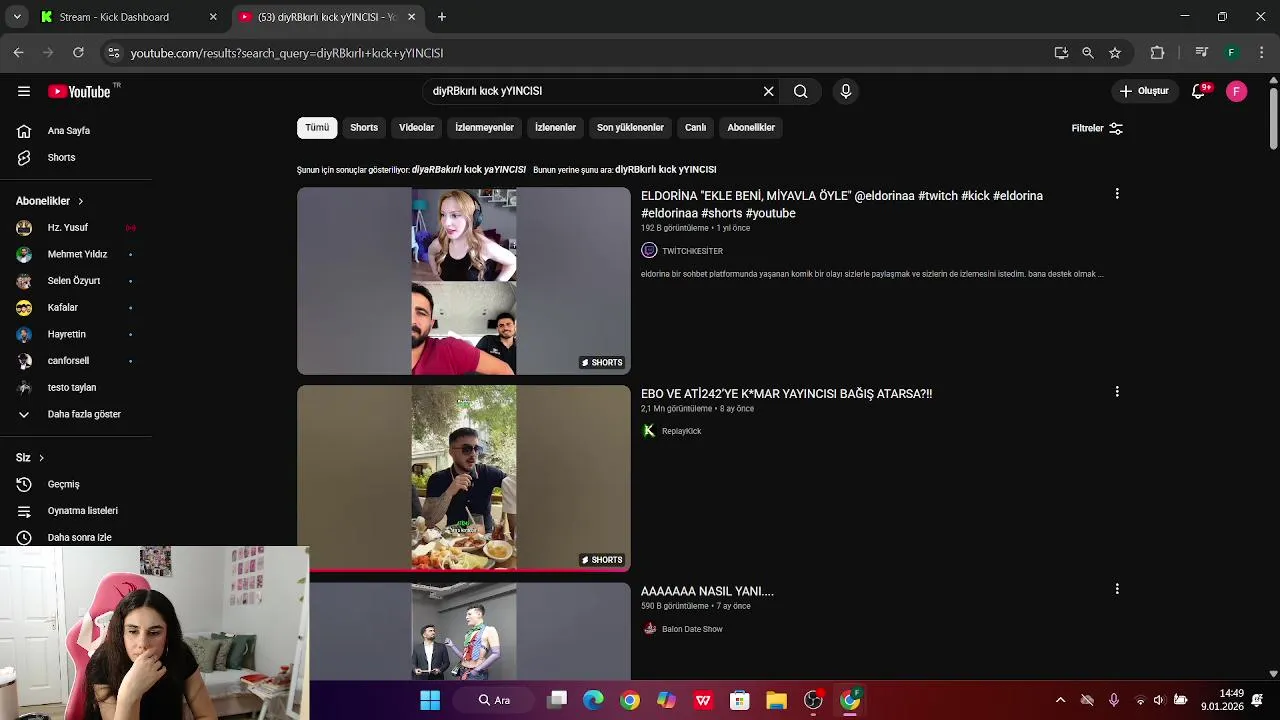The width and height of the screenshot is (1280, 720).
Task: Select the İzlenmeyenler filter chip
Action: [x=484, y=128]
